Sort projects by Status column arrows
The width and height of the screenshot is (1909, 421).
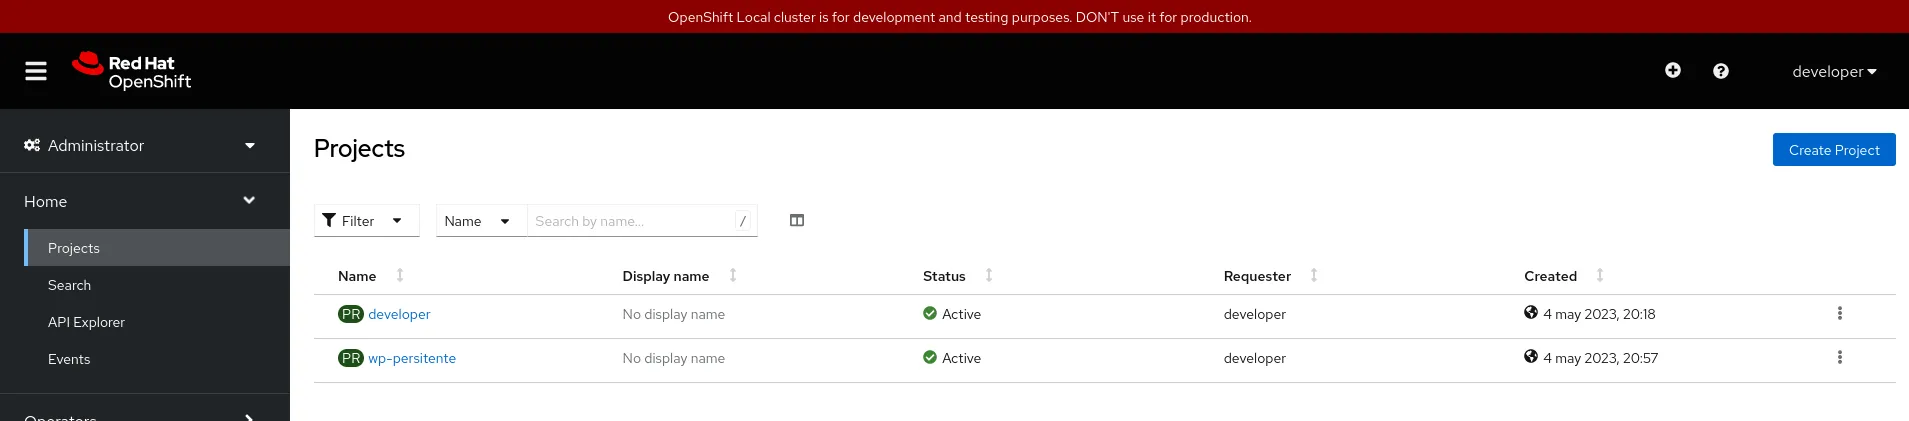(989, 276)
